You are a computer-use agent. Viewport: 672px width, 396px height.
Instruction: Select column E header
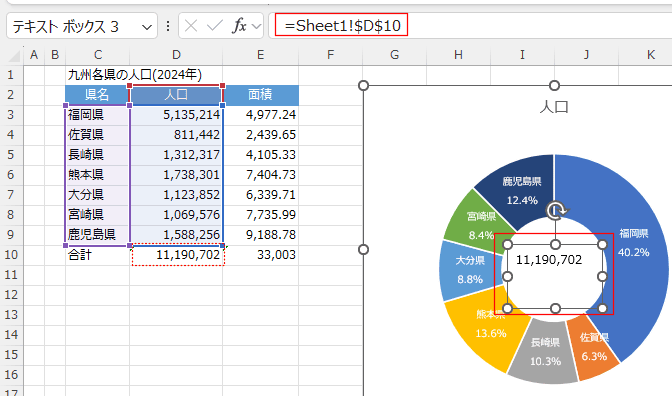[x=261, y=55]
